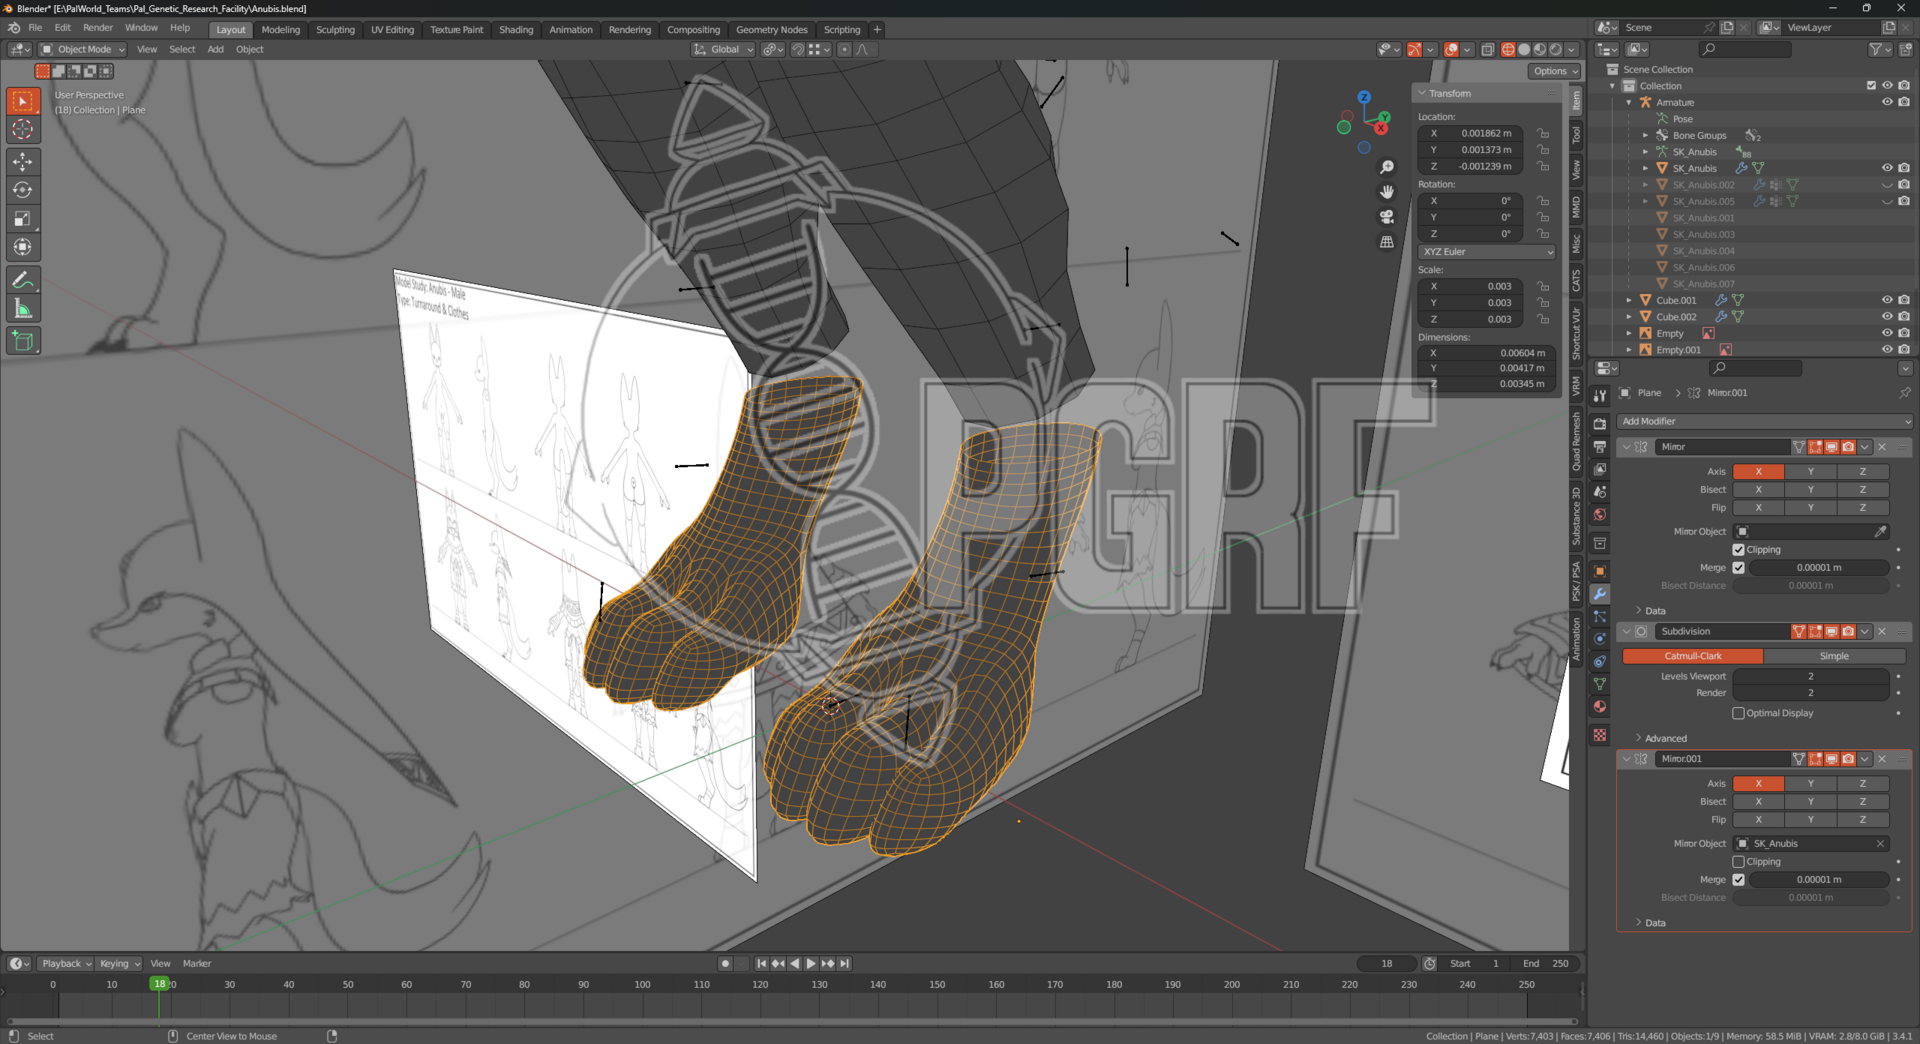Start timeline playback with play button

811,964
